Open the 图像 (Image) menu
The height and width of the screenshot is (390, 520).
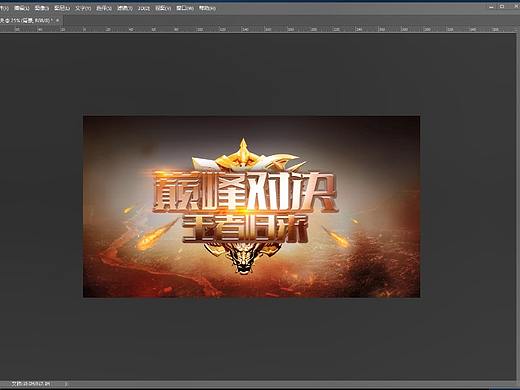coord(42,8)
